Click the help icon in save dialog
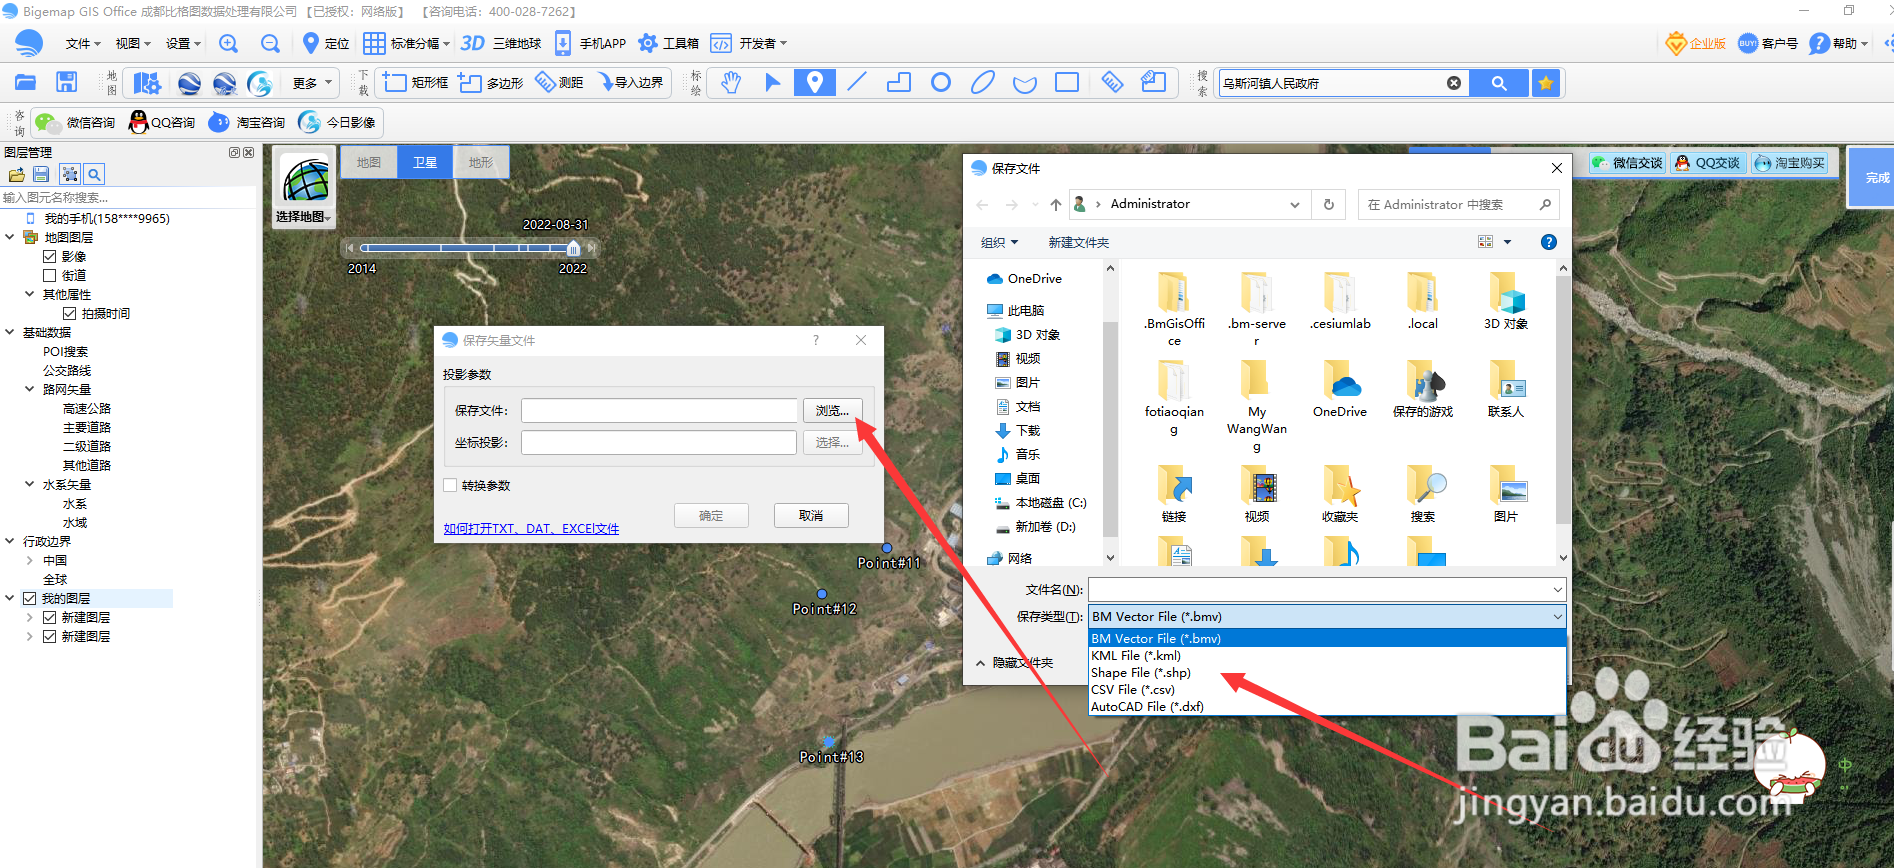 click(1549, 242)
